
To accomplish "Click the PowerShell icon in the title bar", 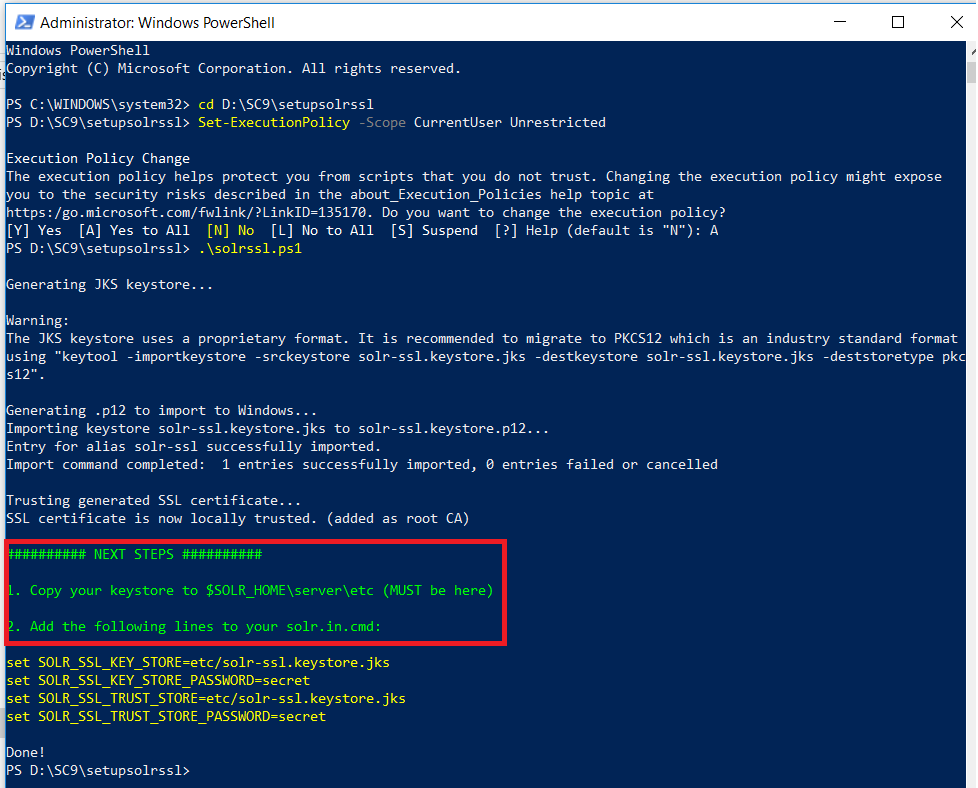I will [x=24, y=22].
